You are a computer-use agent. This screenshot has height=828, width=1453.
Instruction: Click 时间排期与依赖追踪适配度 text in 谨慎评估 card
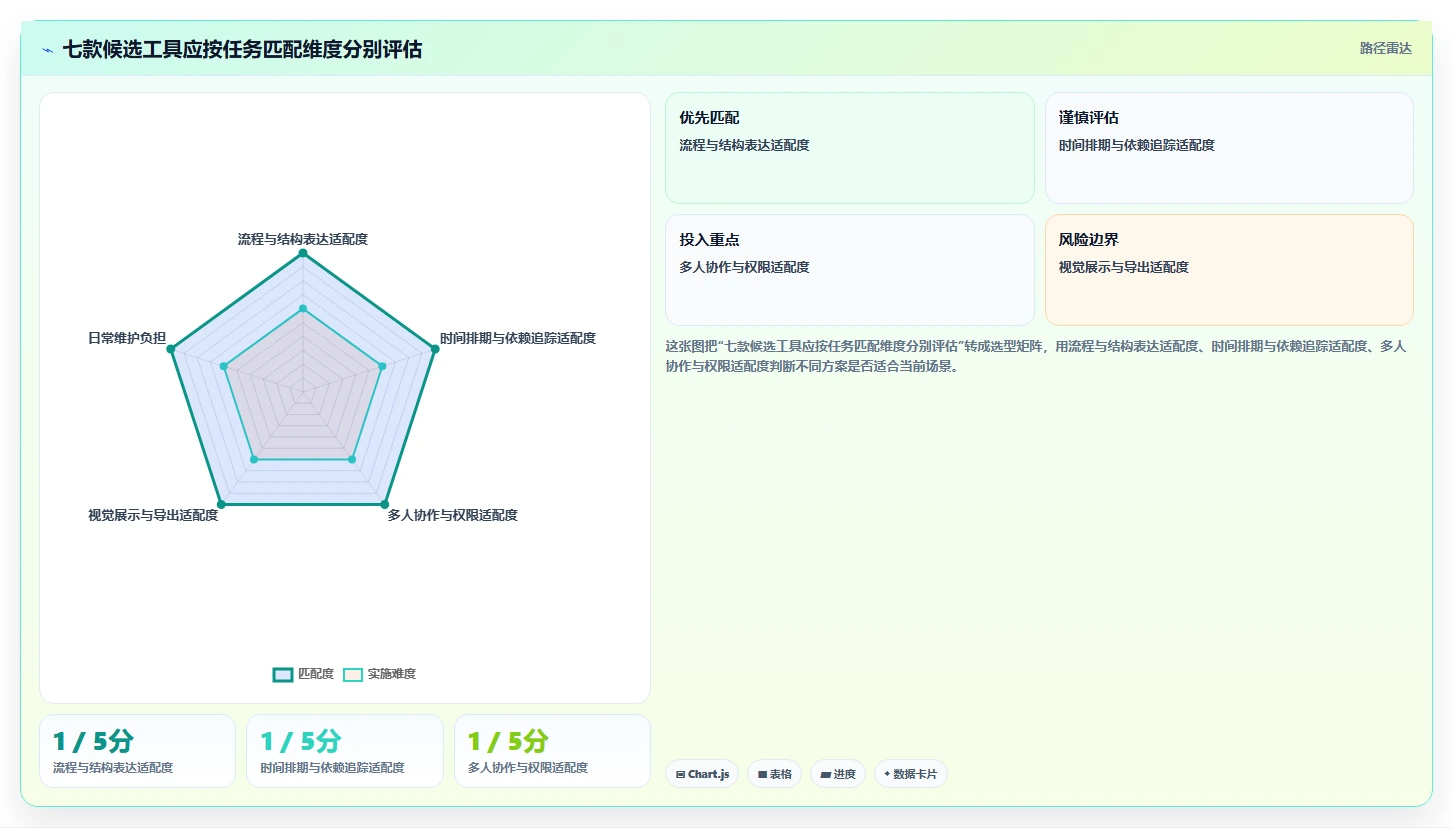point(1137,145)
